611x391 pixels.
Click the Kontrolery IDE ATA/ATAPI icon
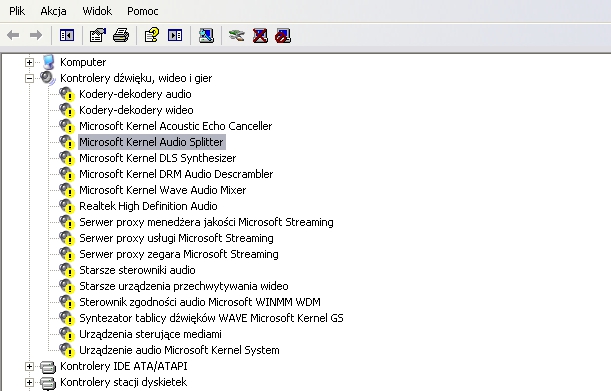(x=48, y=366)
